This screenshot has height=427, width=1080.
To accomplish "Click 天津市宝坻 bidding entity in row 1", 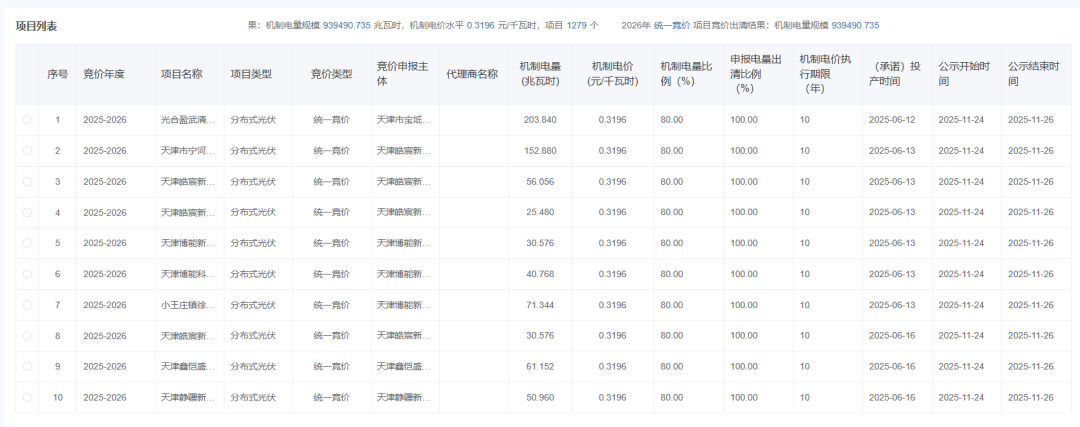I will coord(404,120).
